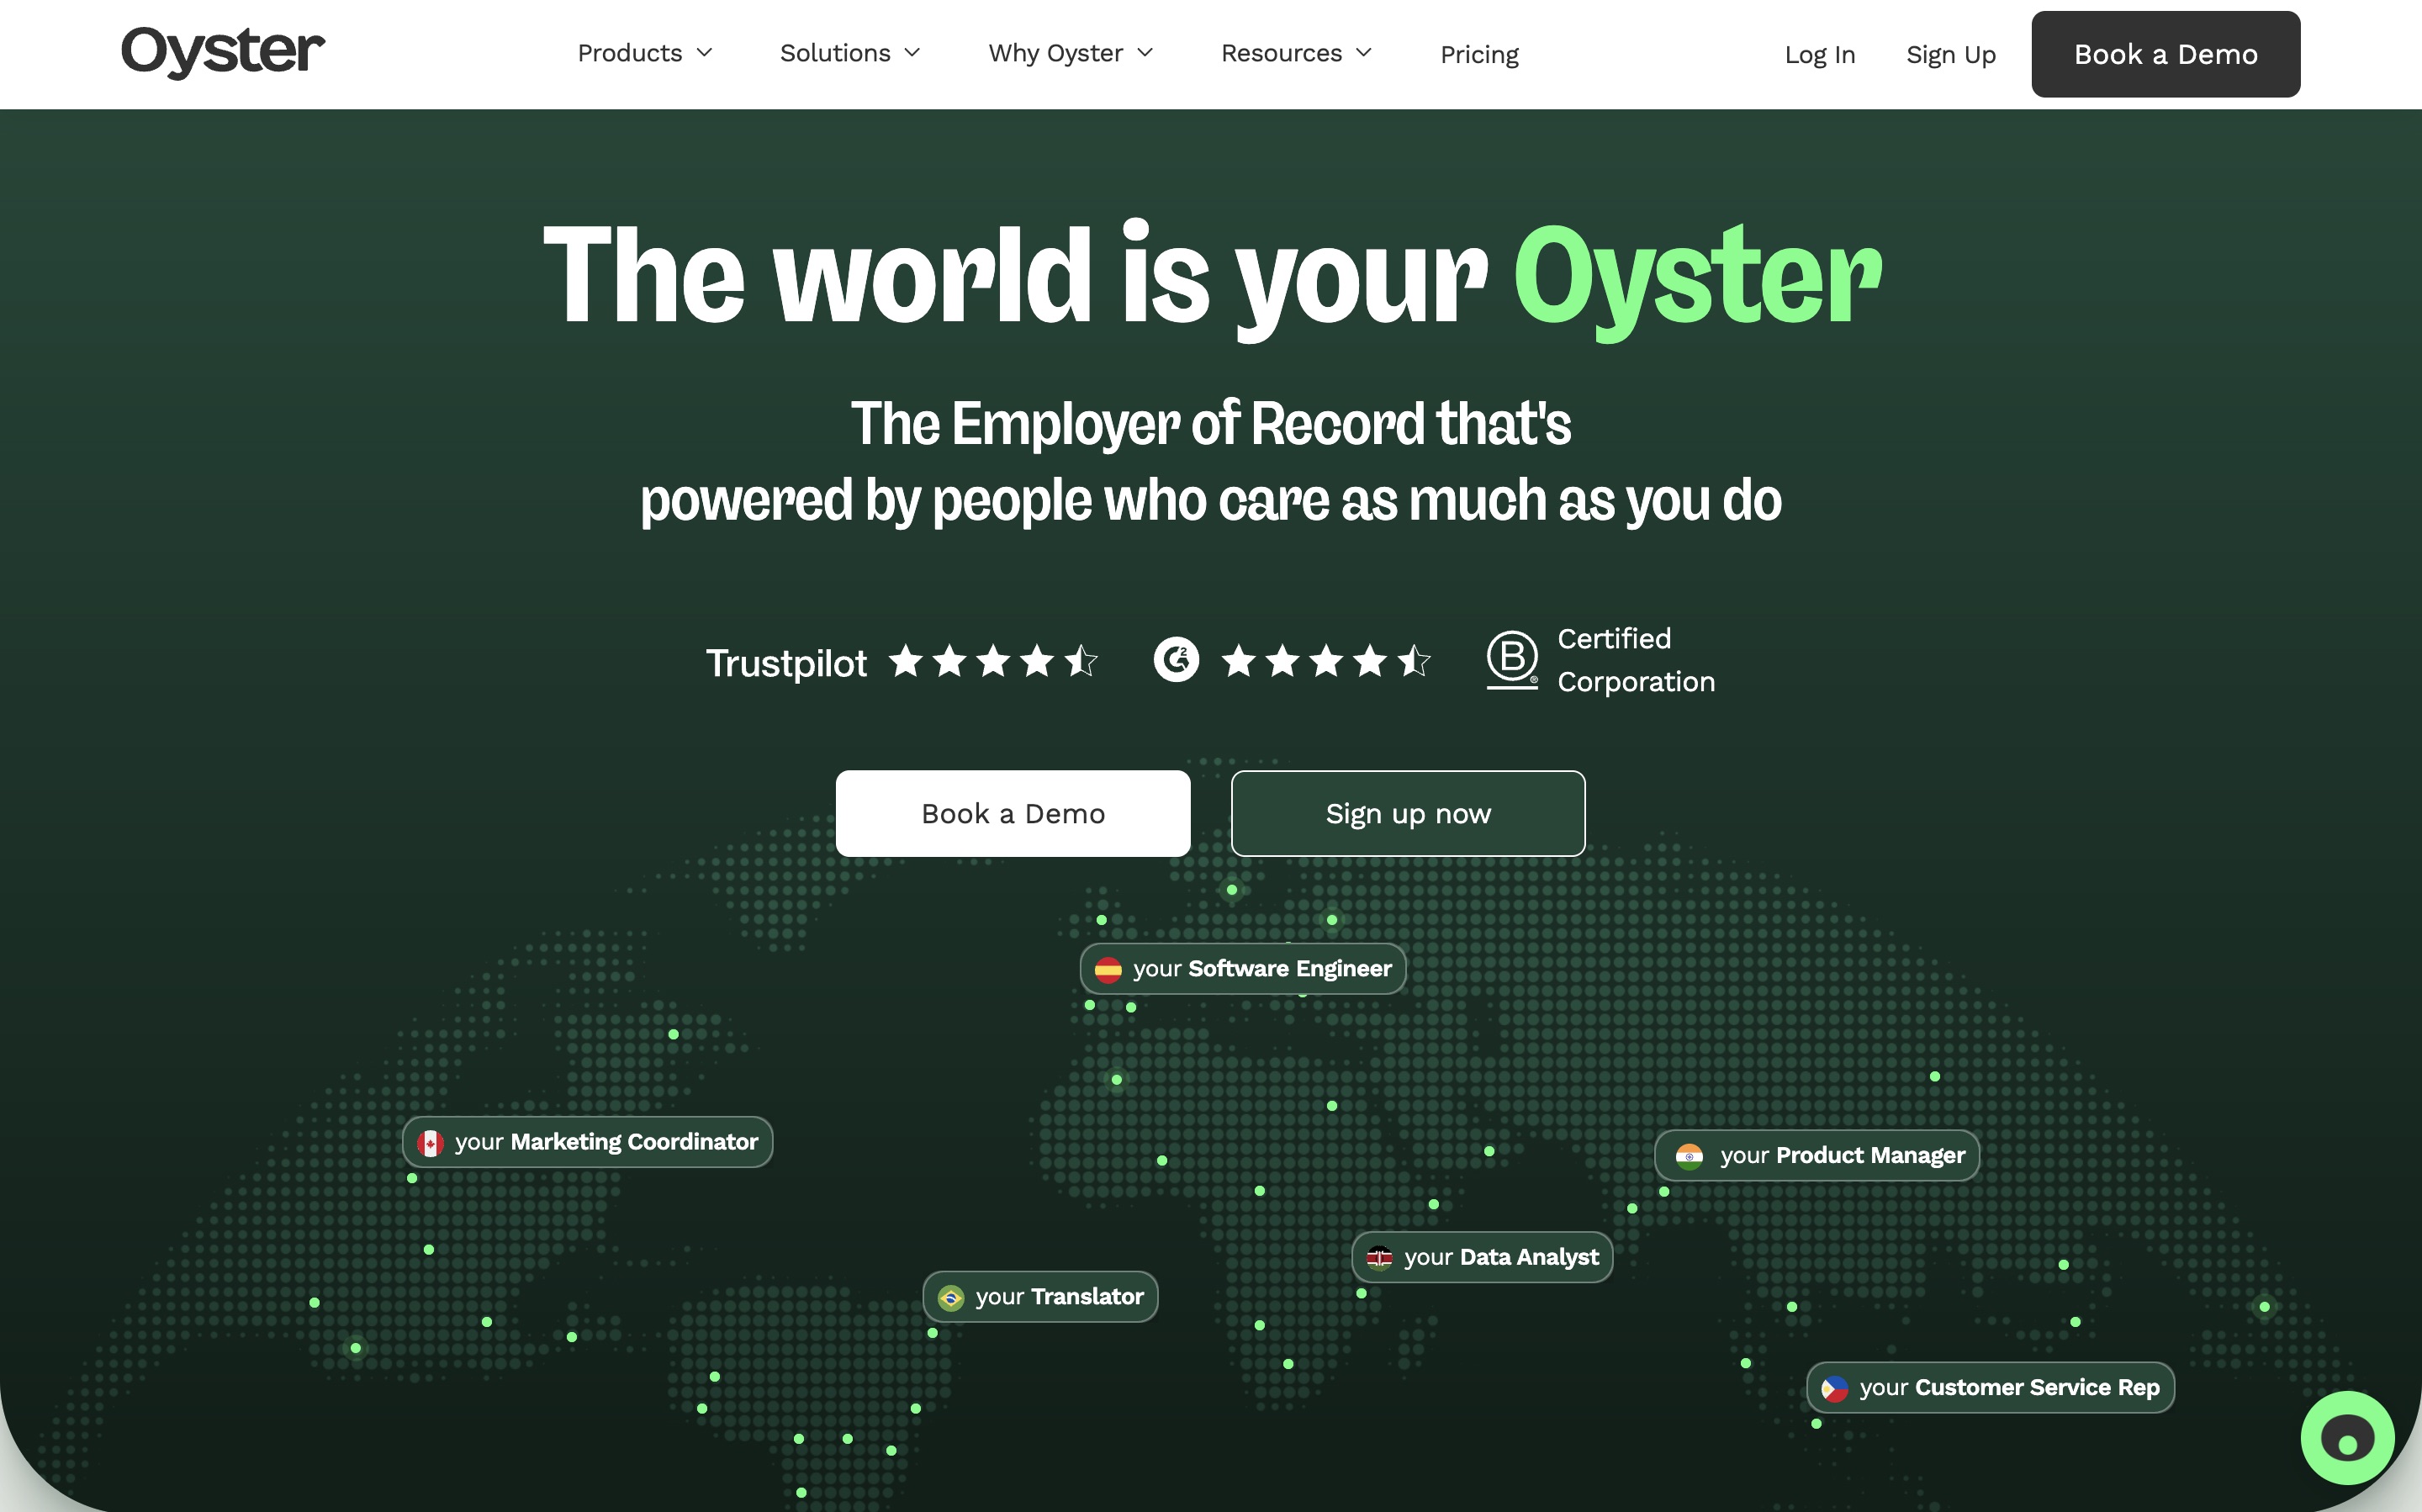This screenshot has height=1512, width=2422.
Task: Click the Log In link
Action: (1819, 54)
